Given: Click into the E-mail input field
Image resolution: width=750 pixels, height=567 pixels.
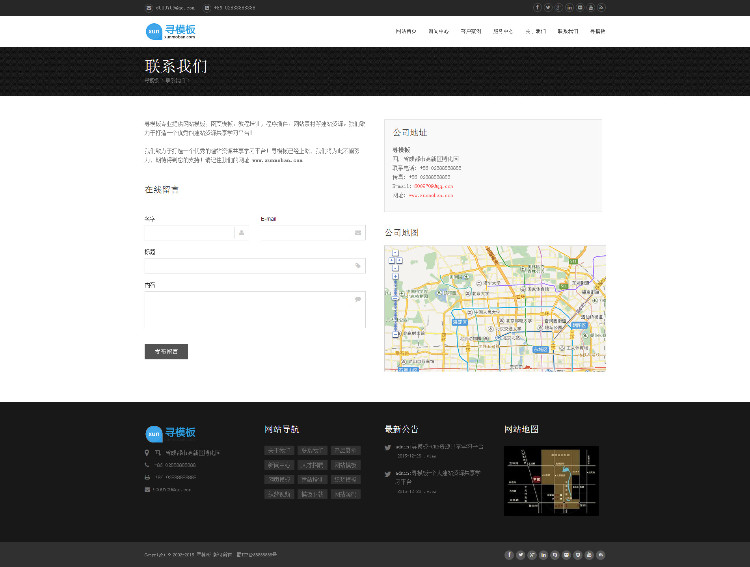Looking at the screenshot, I should pyautogui.click(x=305, y=233).
